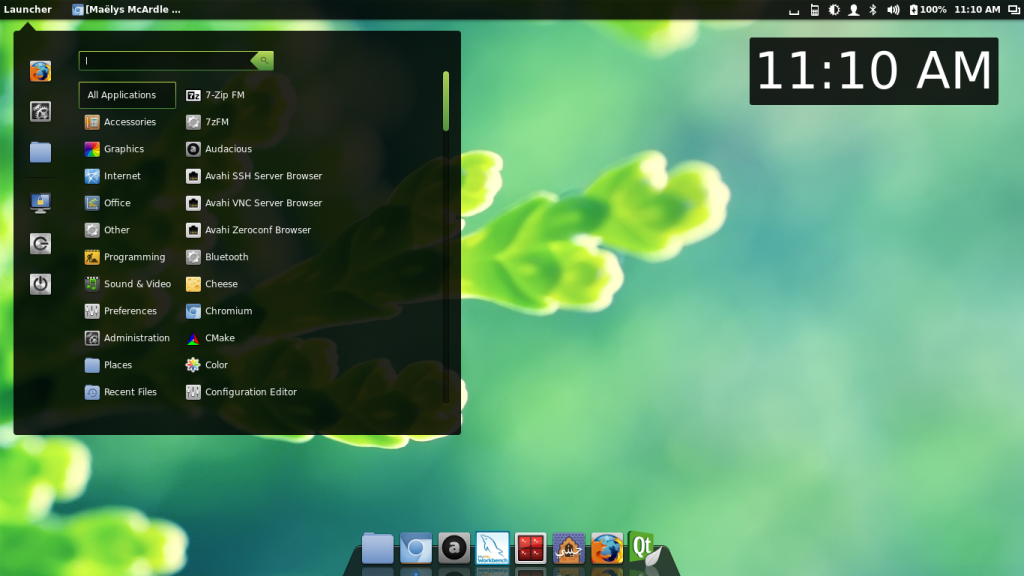This screenshot has width=1024, height=576.
Task: Open the Sound & Video category
Action: (137, 284)
